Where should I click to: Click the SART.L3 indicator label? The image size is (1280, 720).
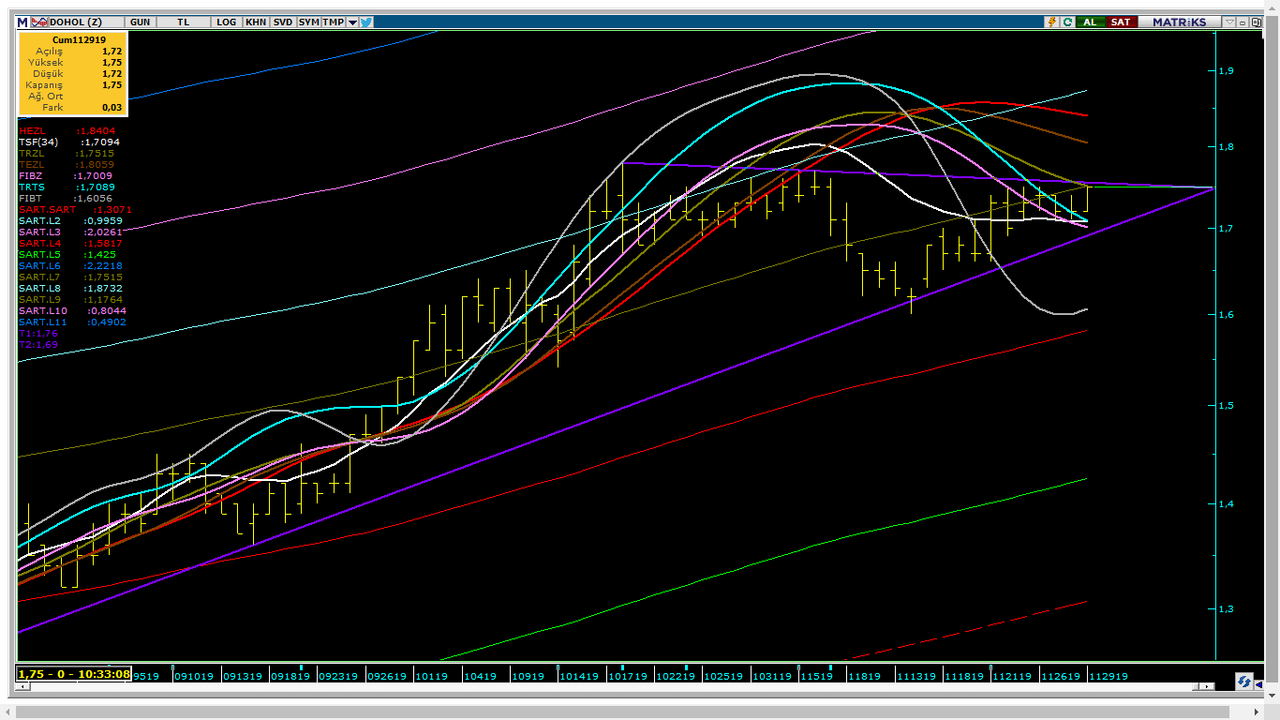click(x=40, y=232)
